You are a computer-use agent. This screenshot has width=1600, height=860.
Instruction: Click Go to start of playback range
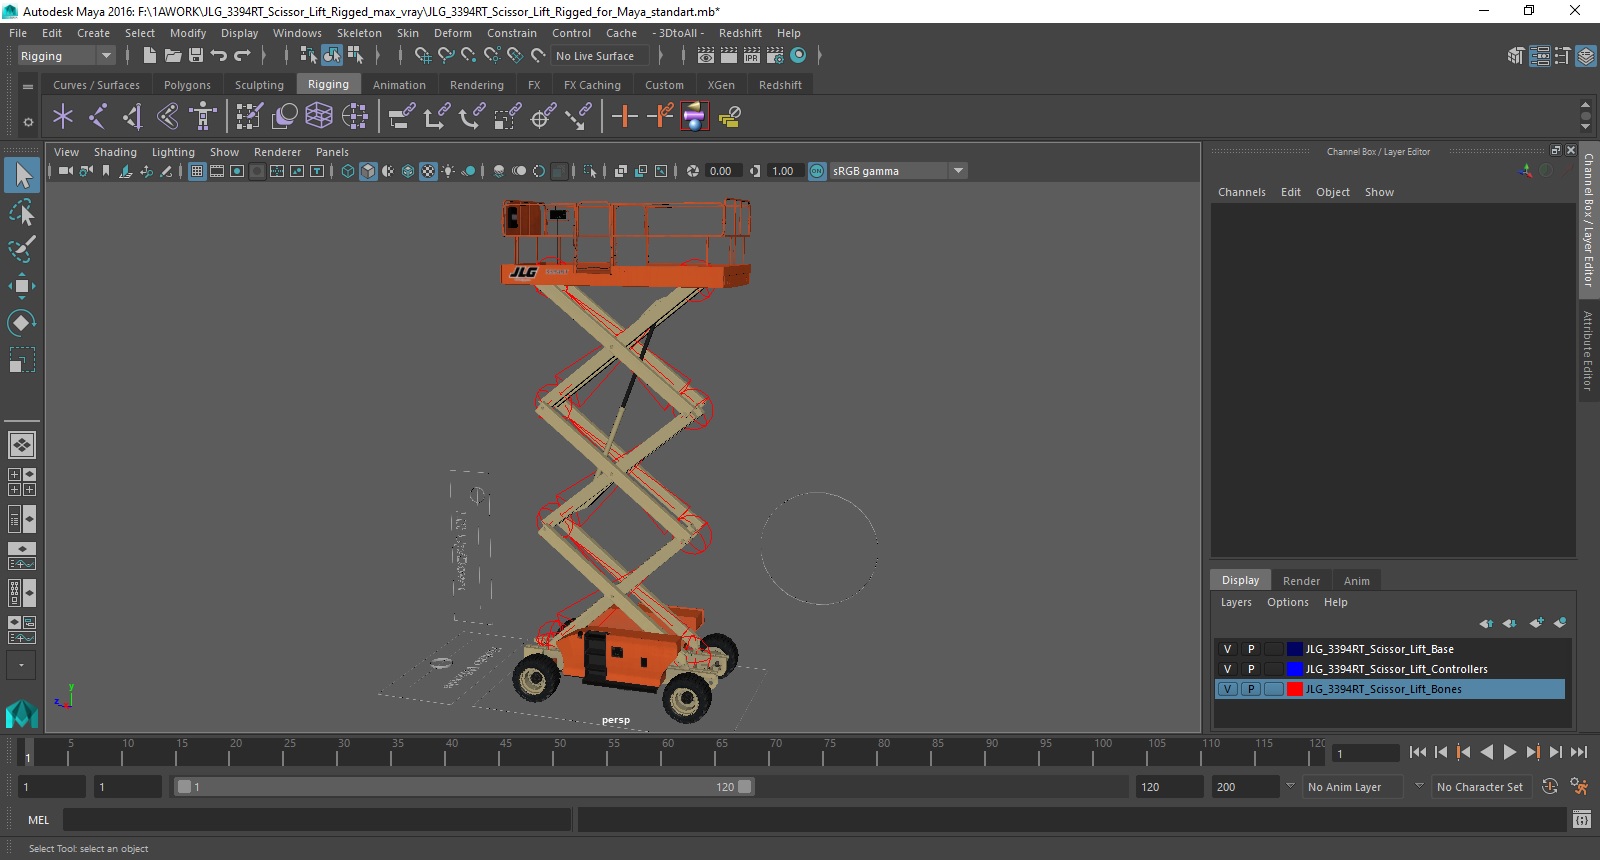tap(1418, 752)
